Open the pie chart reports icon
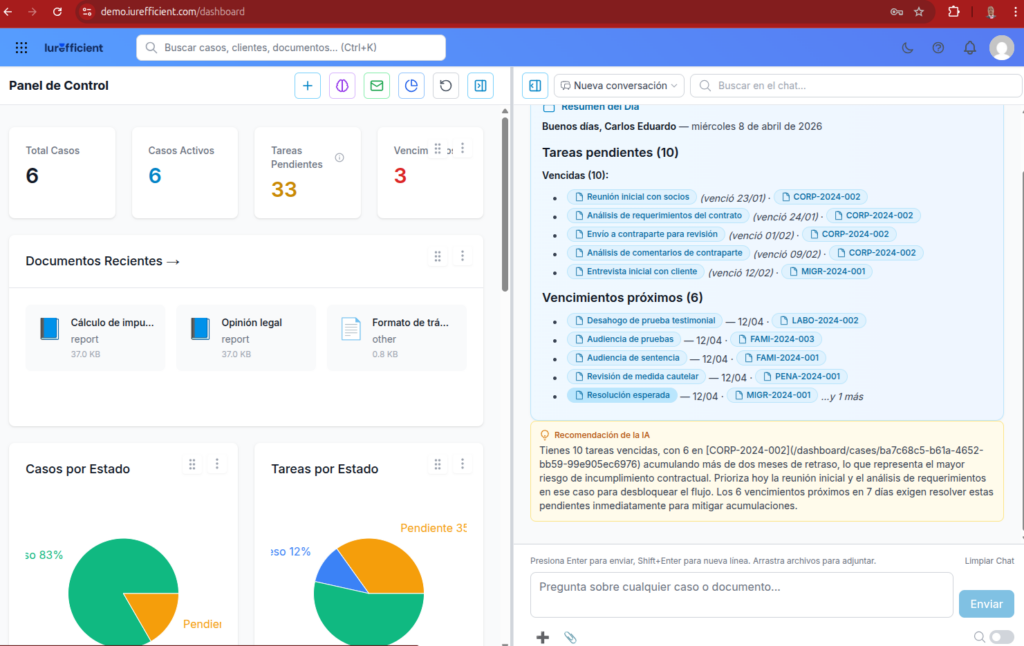The height and width of the screenshot is (646, 1024). click(411, 86)
